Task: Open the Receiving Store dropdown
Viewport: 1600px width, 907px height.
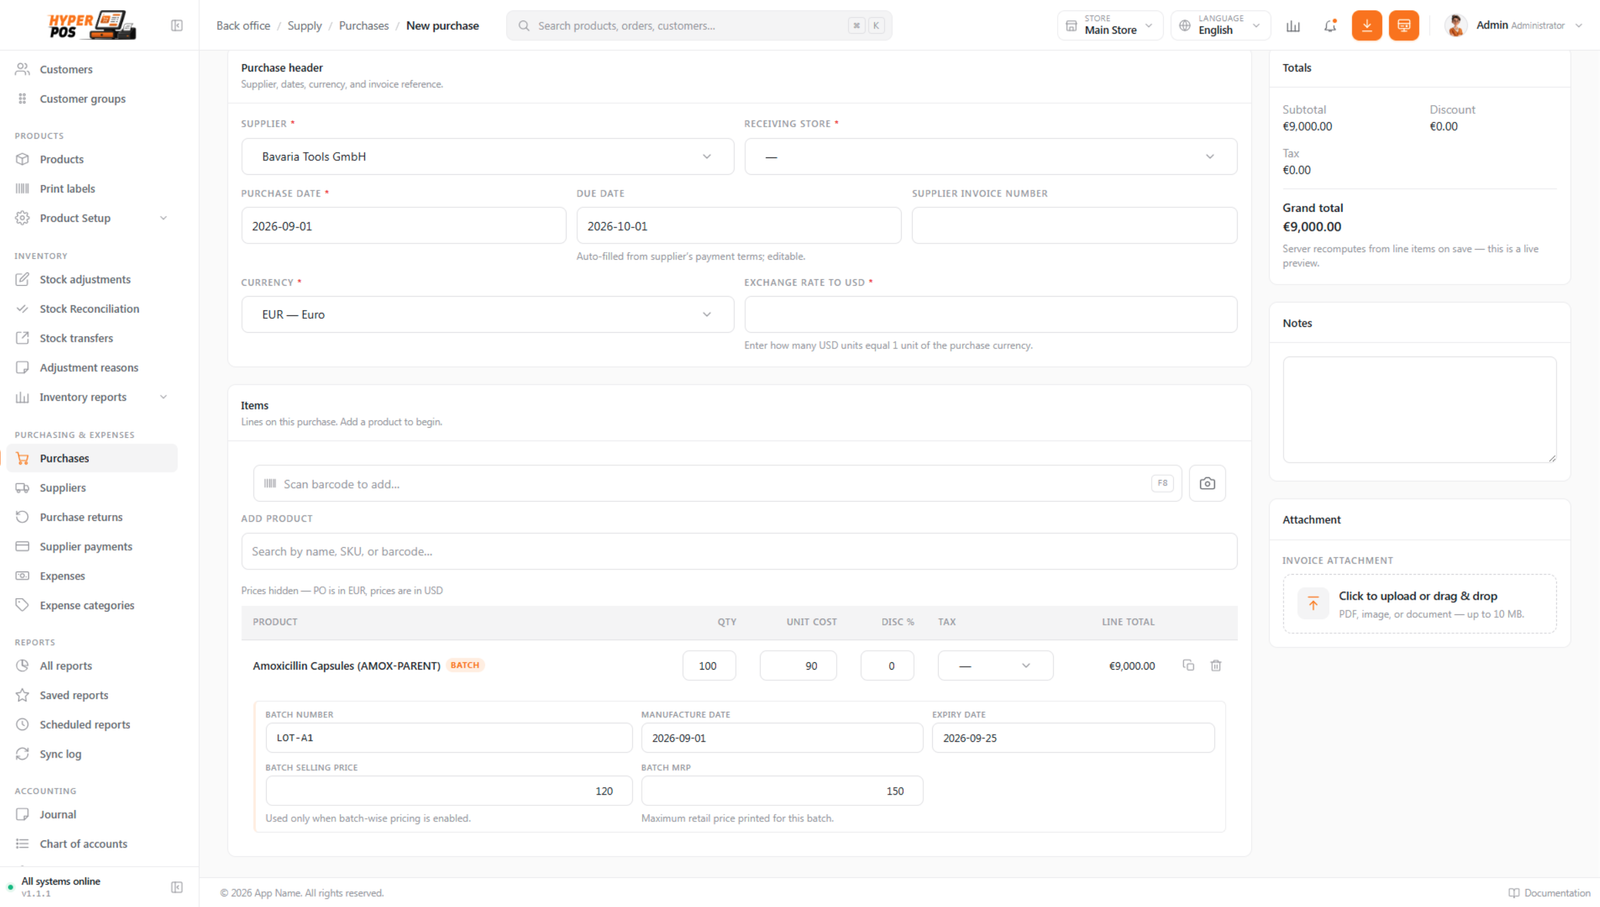Action: pos(990,157)
